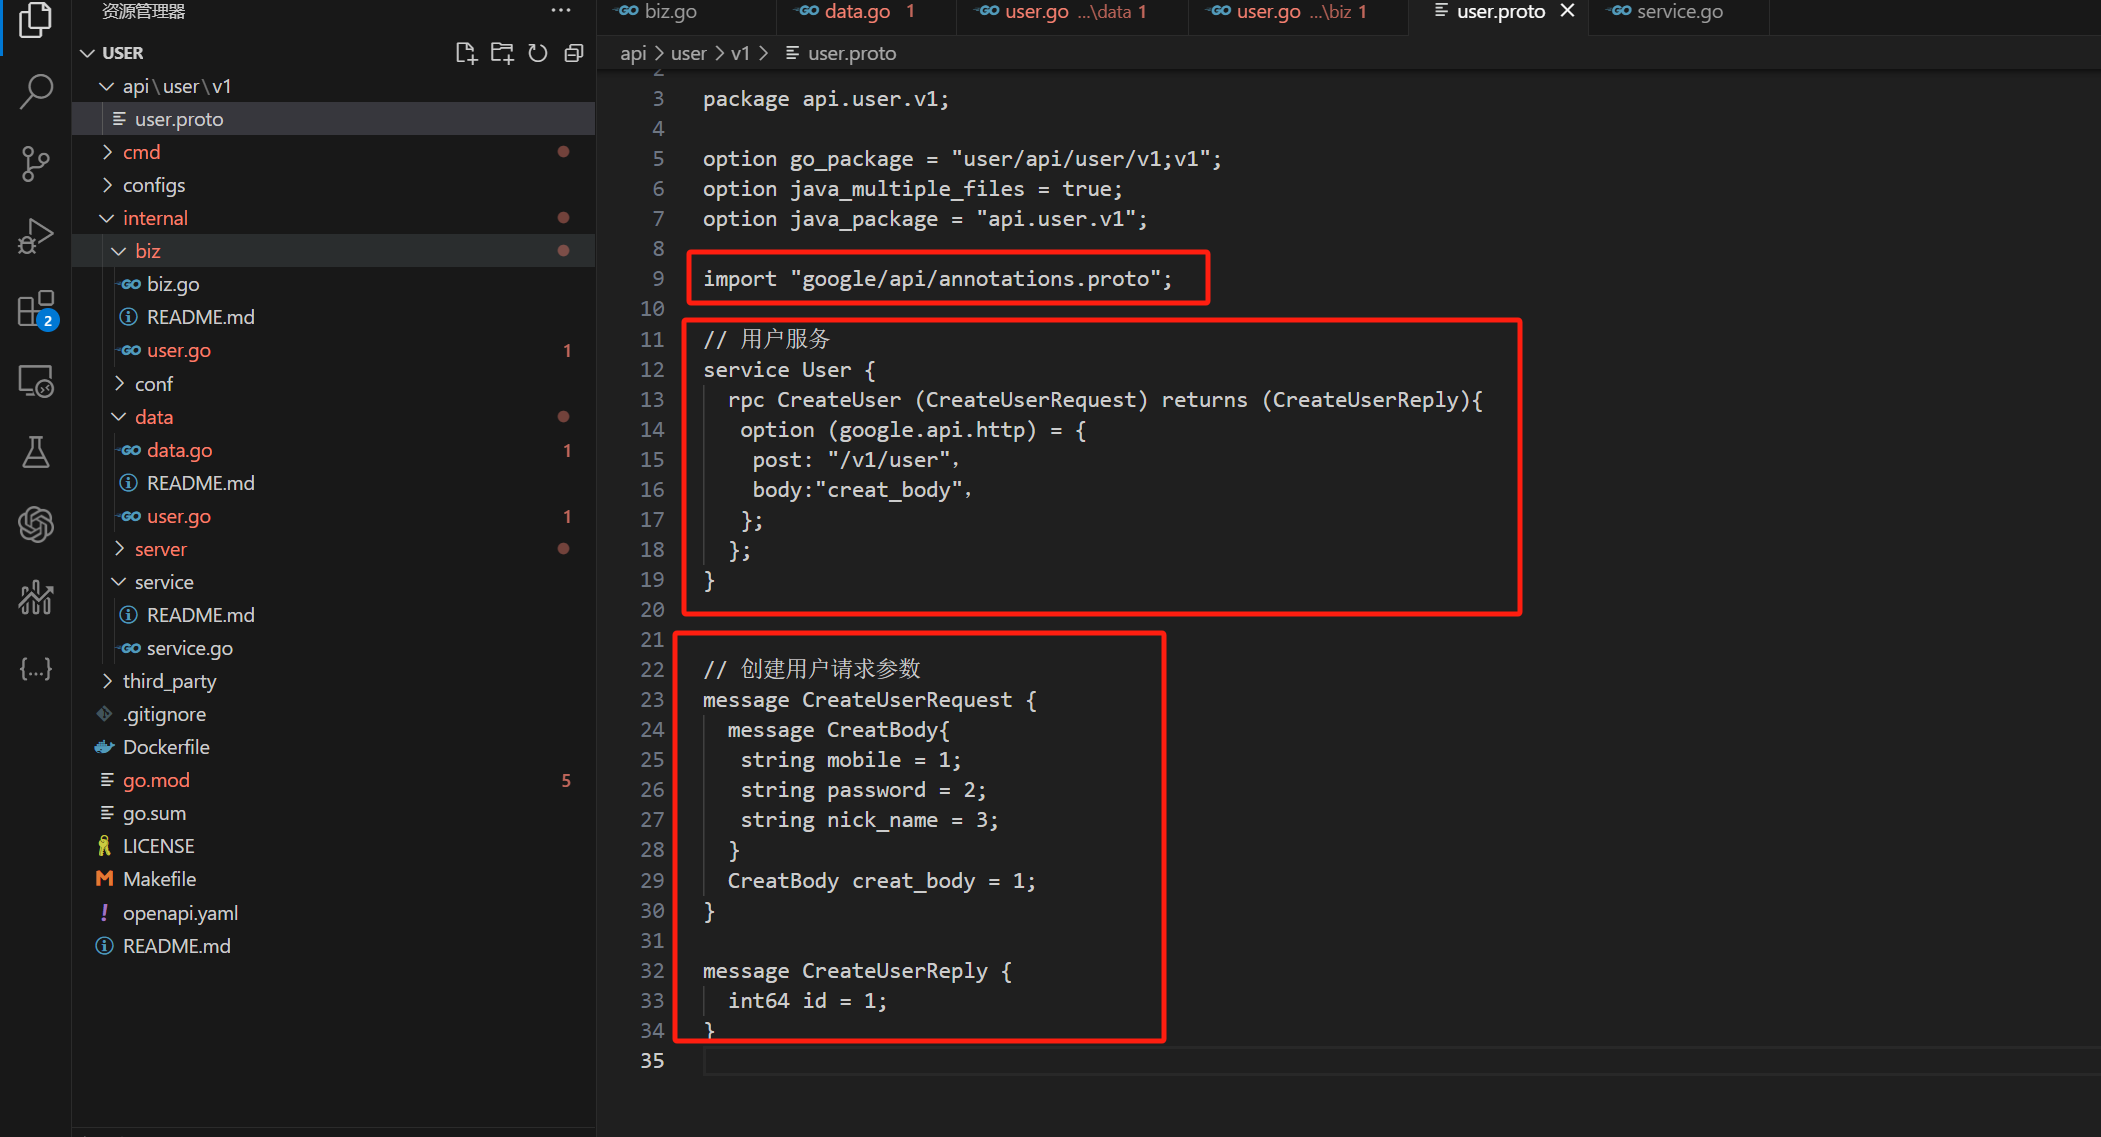Open openapi.yaml in the file tree

click(334, 913)
